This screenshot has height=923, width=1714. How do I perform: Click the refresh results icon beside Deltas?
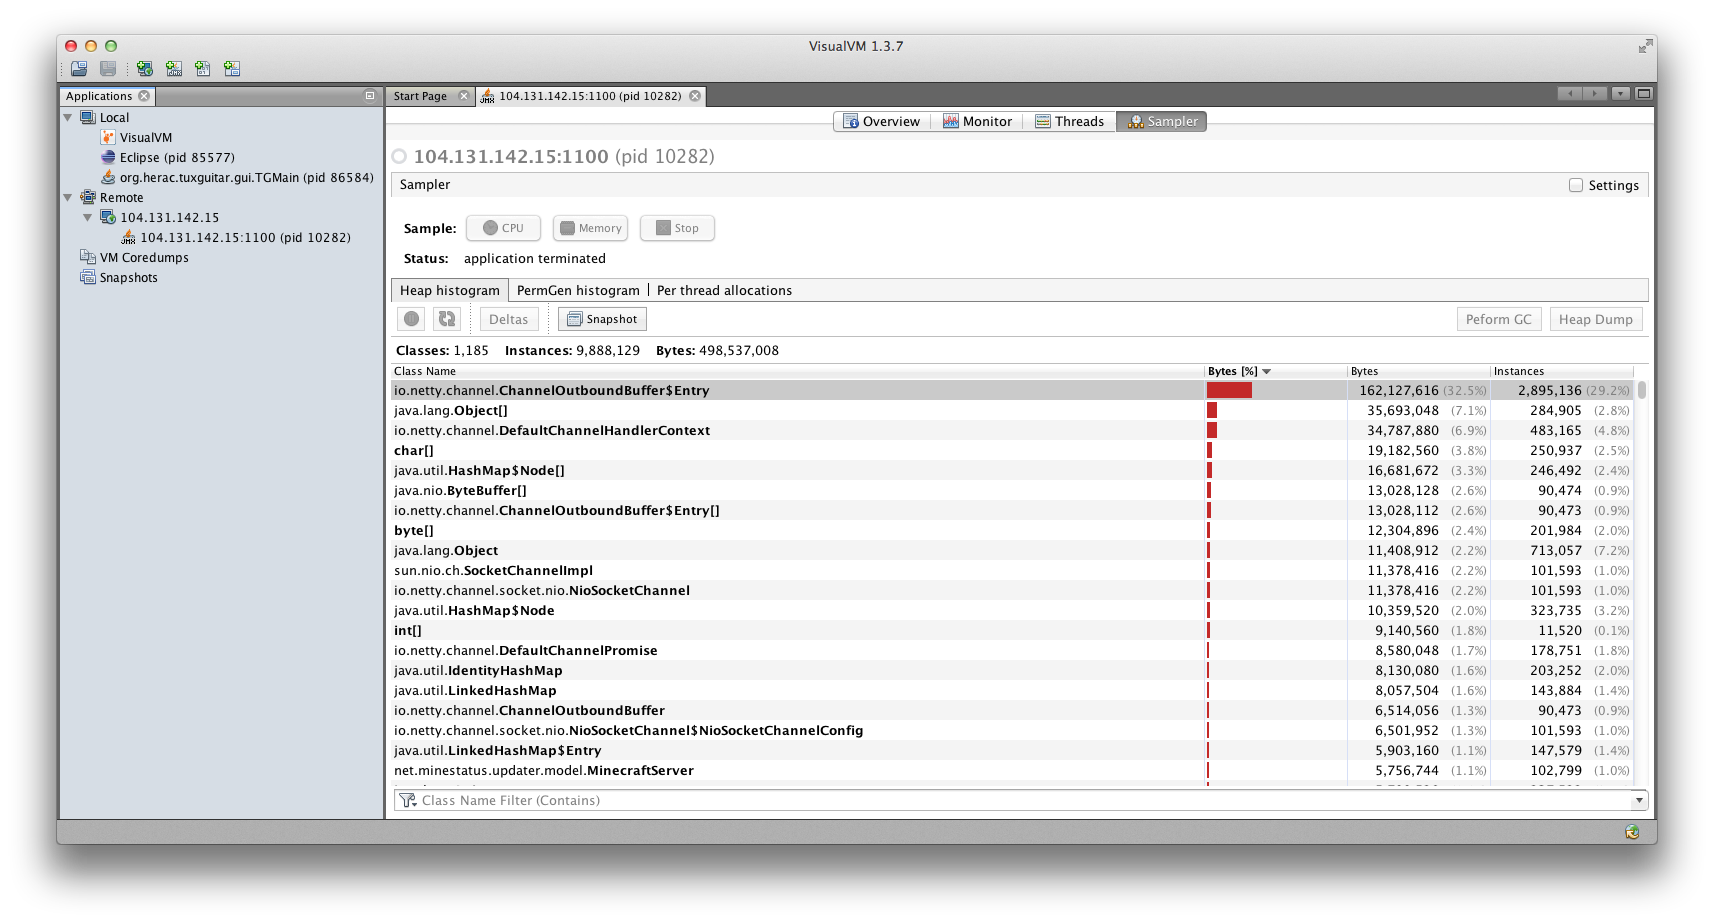click(447, 319)
